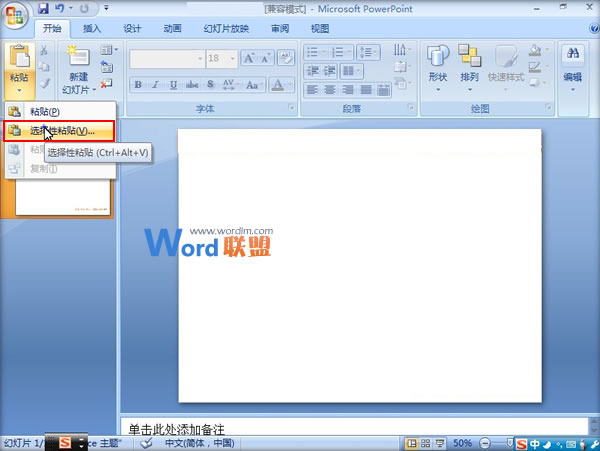Click the delete slide icon
Viewport: 600px width, 451px height.
click(x=107, y=83)
